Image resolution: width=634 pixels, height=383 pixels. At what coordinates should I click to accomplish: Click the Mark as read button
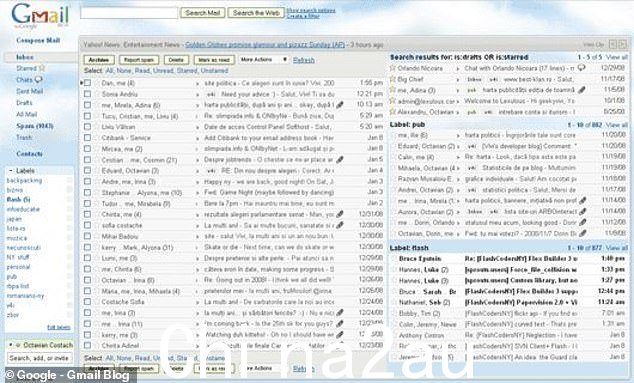pos(214,60)
